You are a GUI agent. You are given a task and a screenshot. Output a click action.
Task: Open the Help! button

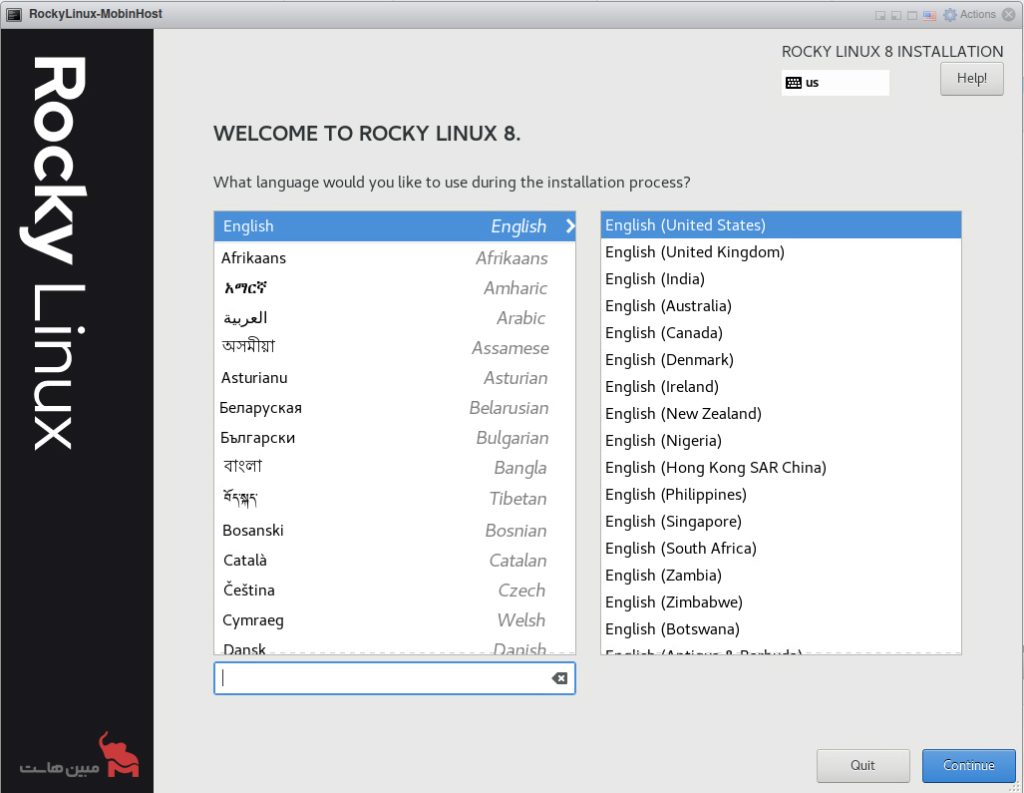pyautogui.click(x=971, y=78)
